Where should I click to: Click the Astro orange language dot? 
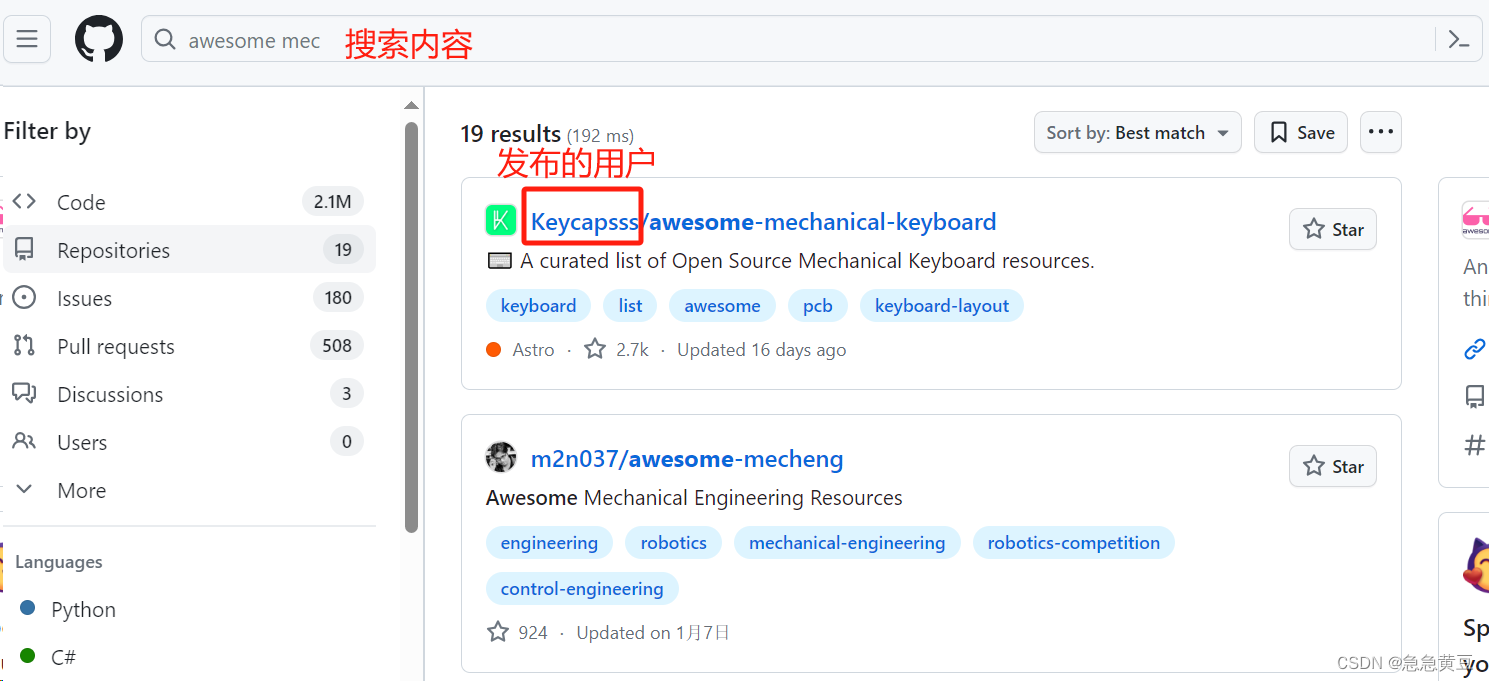[x=493, y=350]
